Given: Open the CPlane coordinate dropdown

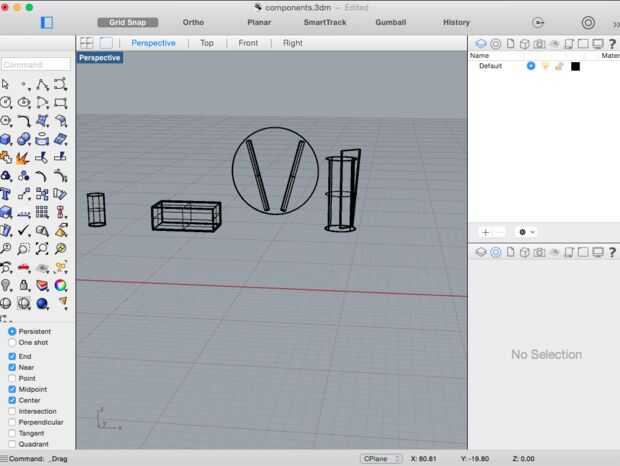Looking at the screenshot, I should pyautogui.click(x=381, y=458).
